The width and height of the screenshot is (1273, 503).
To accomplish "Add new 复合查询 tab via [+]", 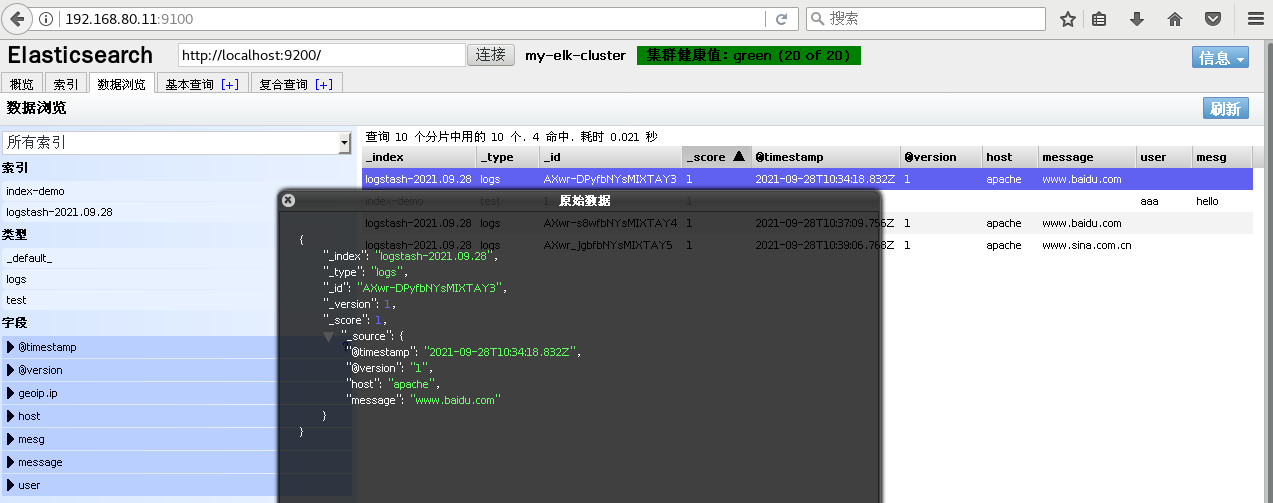I will (x=324, y=85).
